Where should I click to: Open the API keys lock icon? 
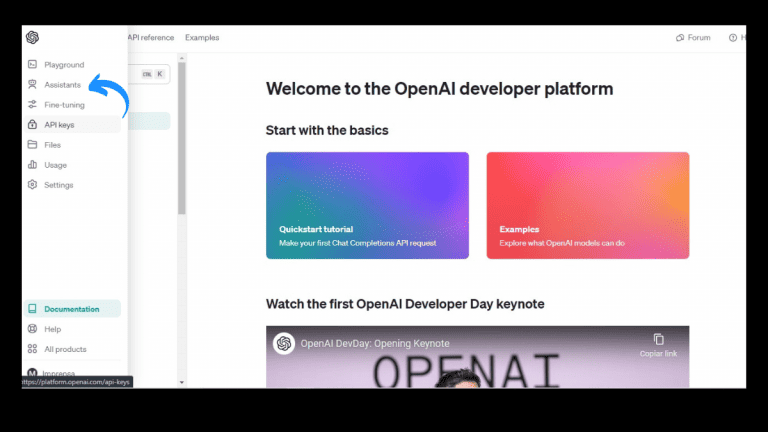point(33,125)
